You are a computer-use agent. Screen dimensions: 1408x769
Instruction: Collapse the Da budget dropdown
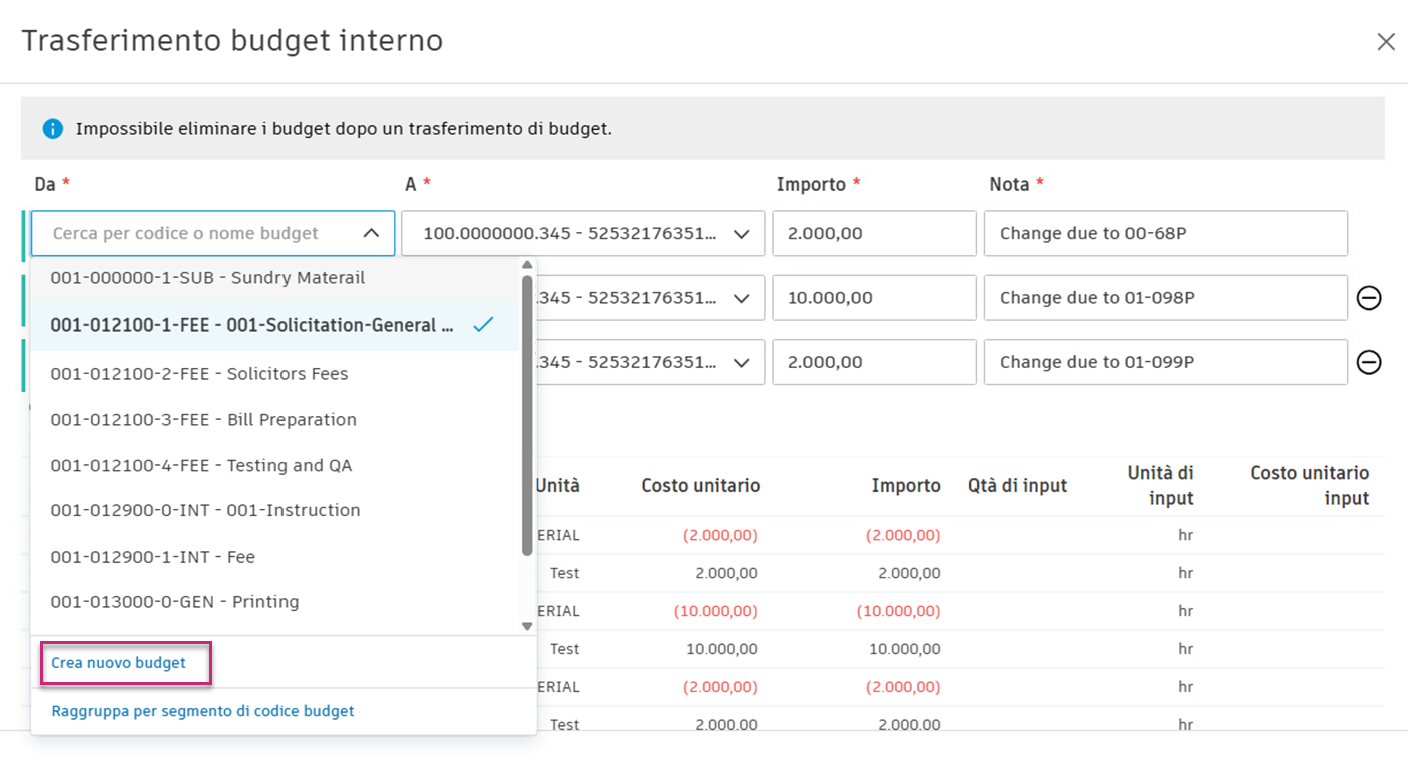pos(370,232)
